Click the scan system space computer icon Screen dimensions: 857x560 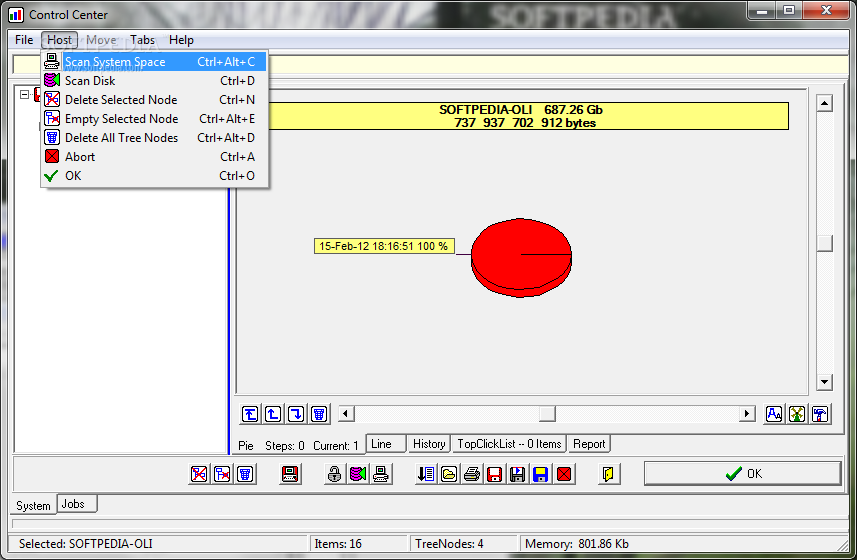click(x=380, y=474)
